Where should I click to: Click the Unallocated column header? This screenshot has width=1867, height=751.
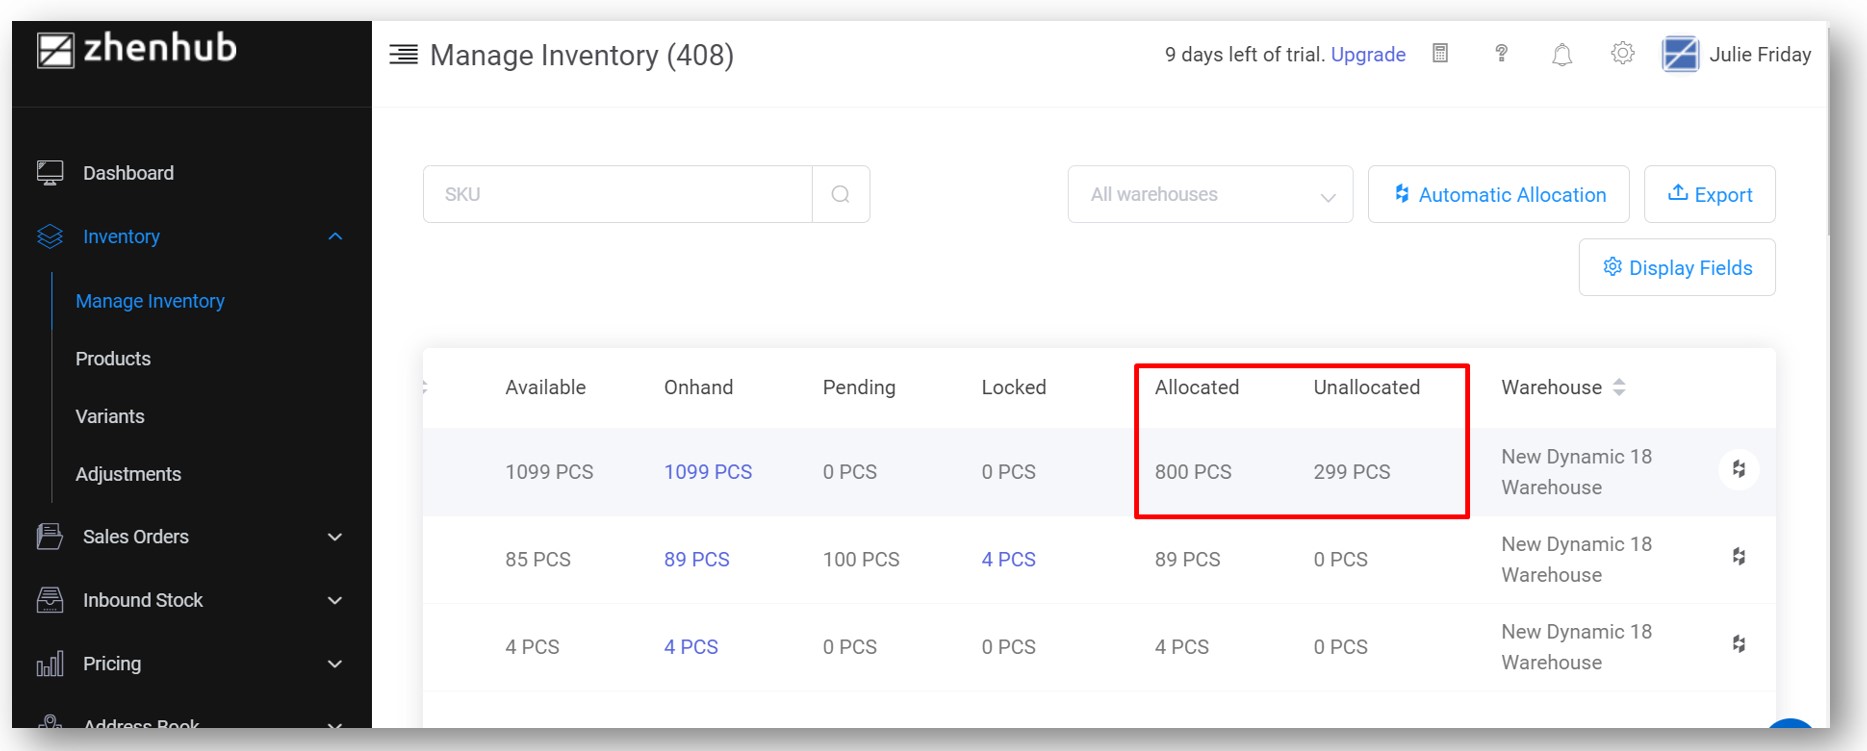coord(1366,387)
